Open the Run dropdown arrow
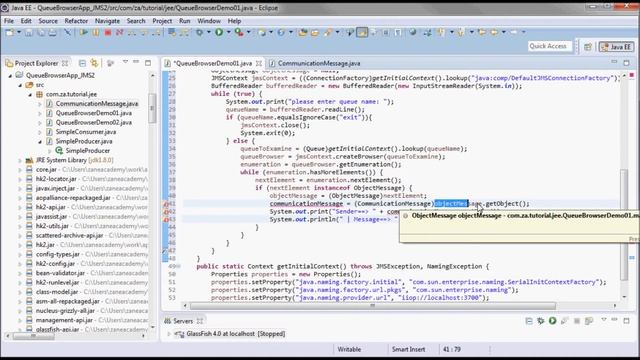The image size is (640, 360). [x=228, y=32]
